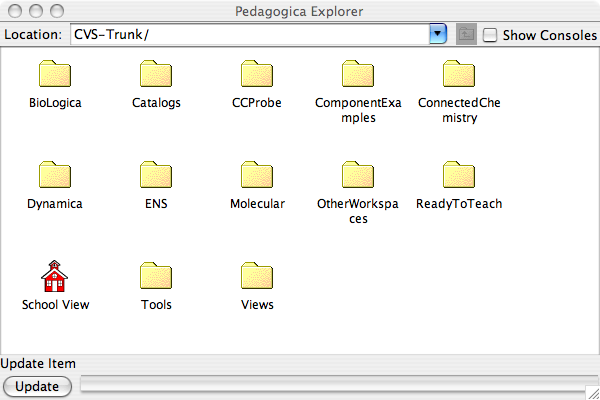Viewport: 600px width, 400px height.
Task: Click the Views label text
Action: coord(257,305)
